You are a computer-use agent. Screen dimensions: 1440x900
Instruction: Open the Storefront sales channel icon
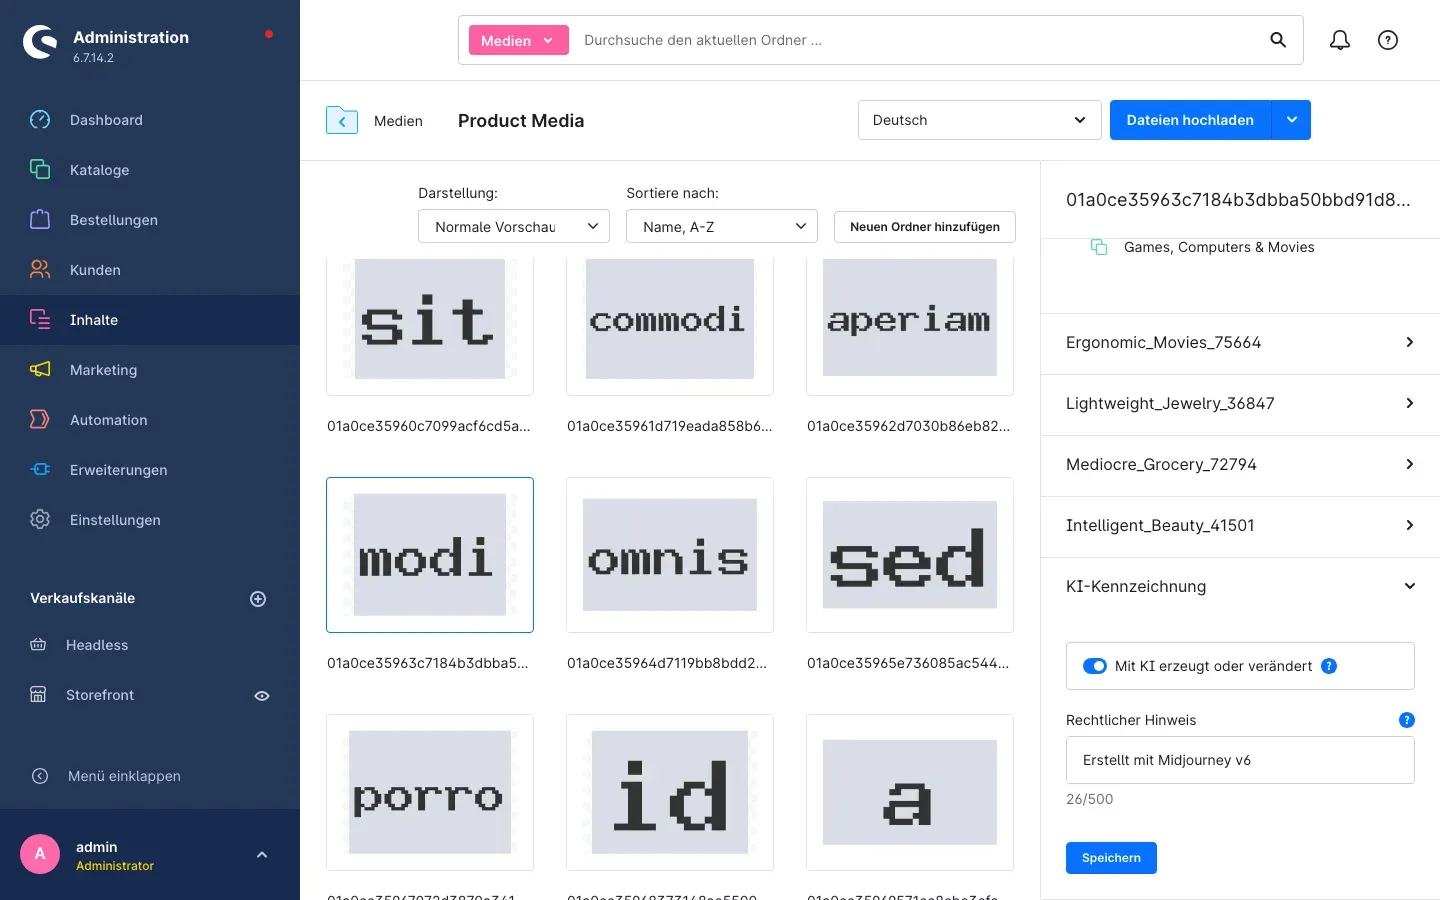38,695
